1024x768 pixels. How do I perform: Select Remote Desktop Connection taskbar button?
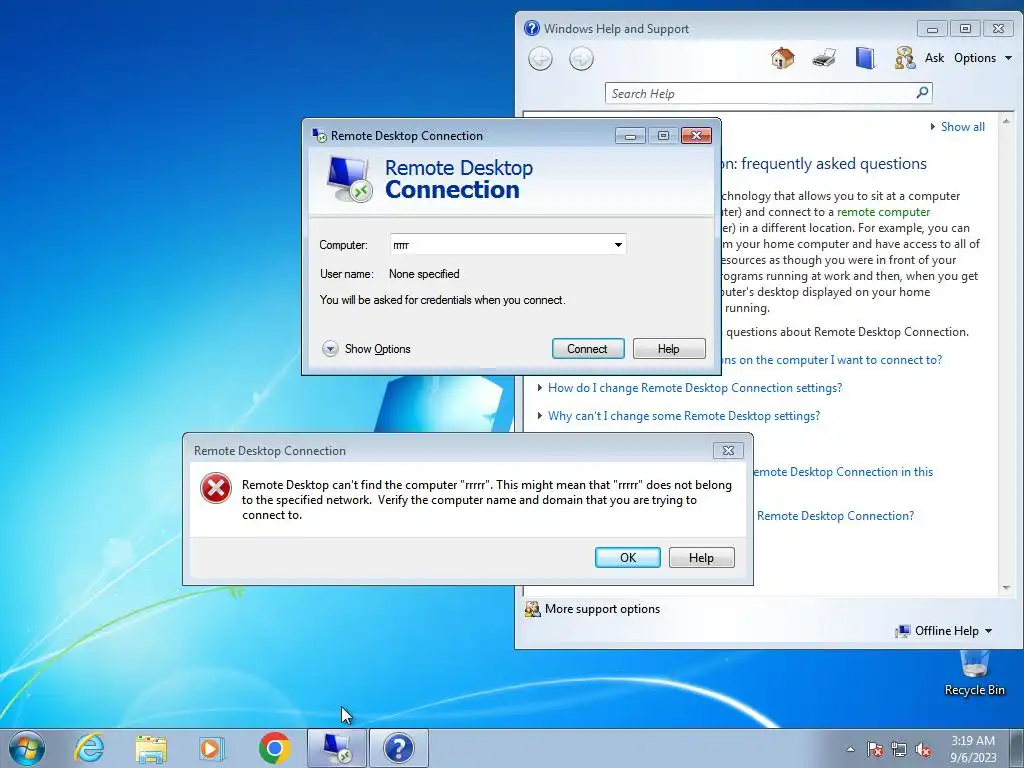coord(337,748)
